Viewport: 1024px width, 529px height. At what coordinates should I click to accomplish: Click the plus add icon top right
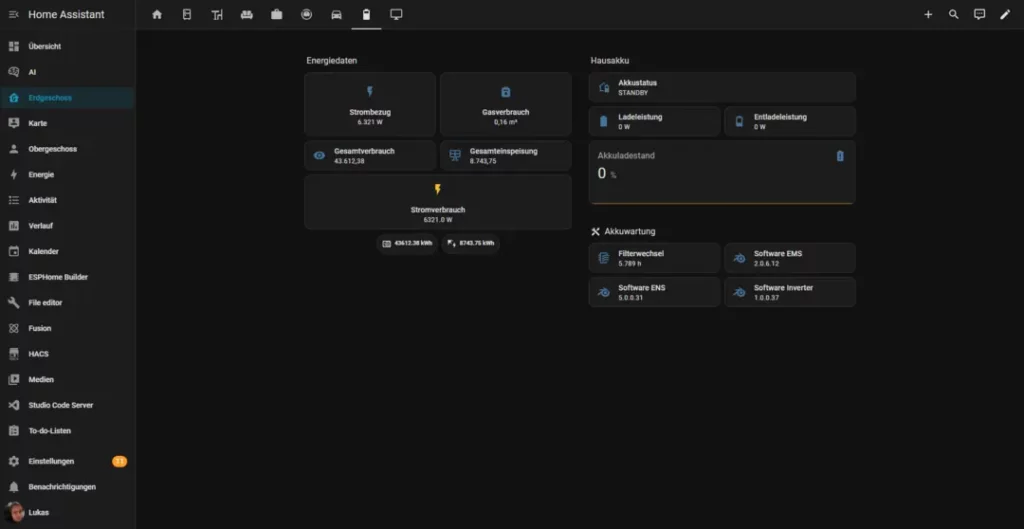[x=928, y=14]
